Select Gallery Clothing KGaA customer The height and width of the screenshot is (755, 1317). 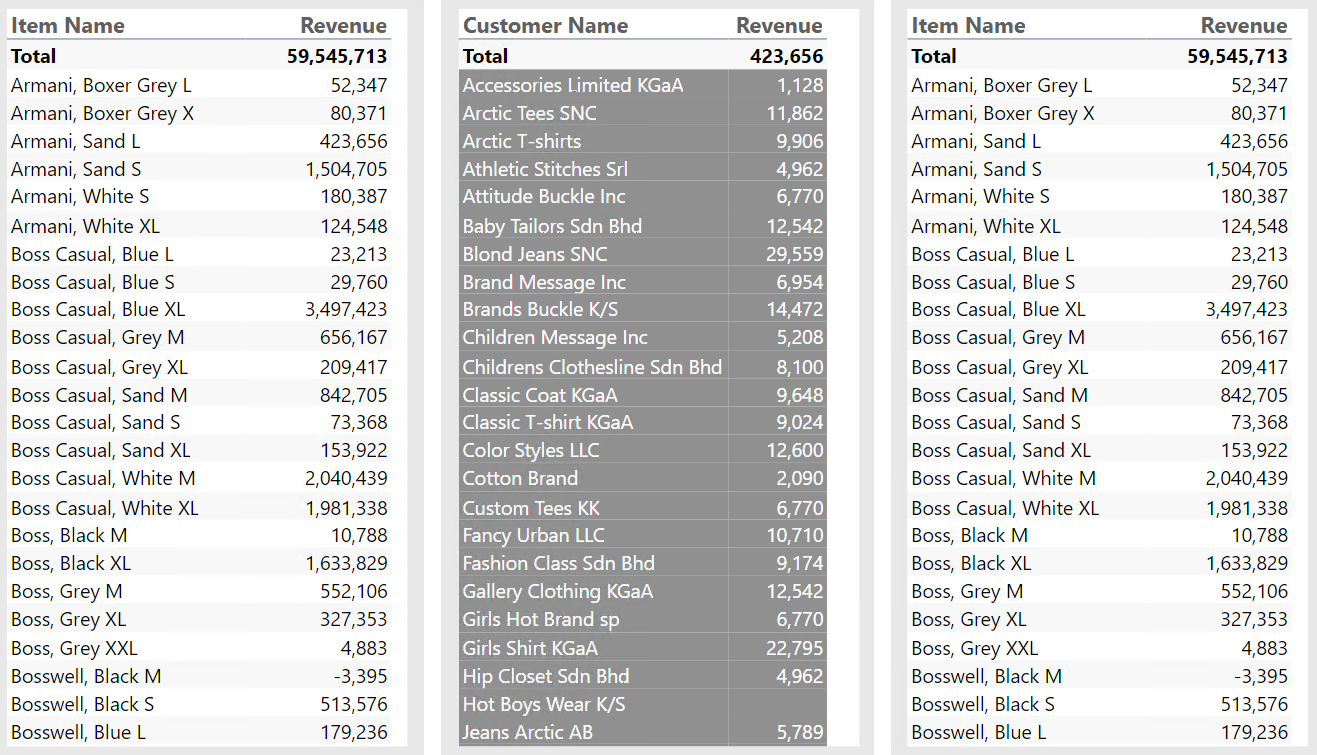[x=558, y=591]
